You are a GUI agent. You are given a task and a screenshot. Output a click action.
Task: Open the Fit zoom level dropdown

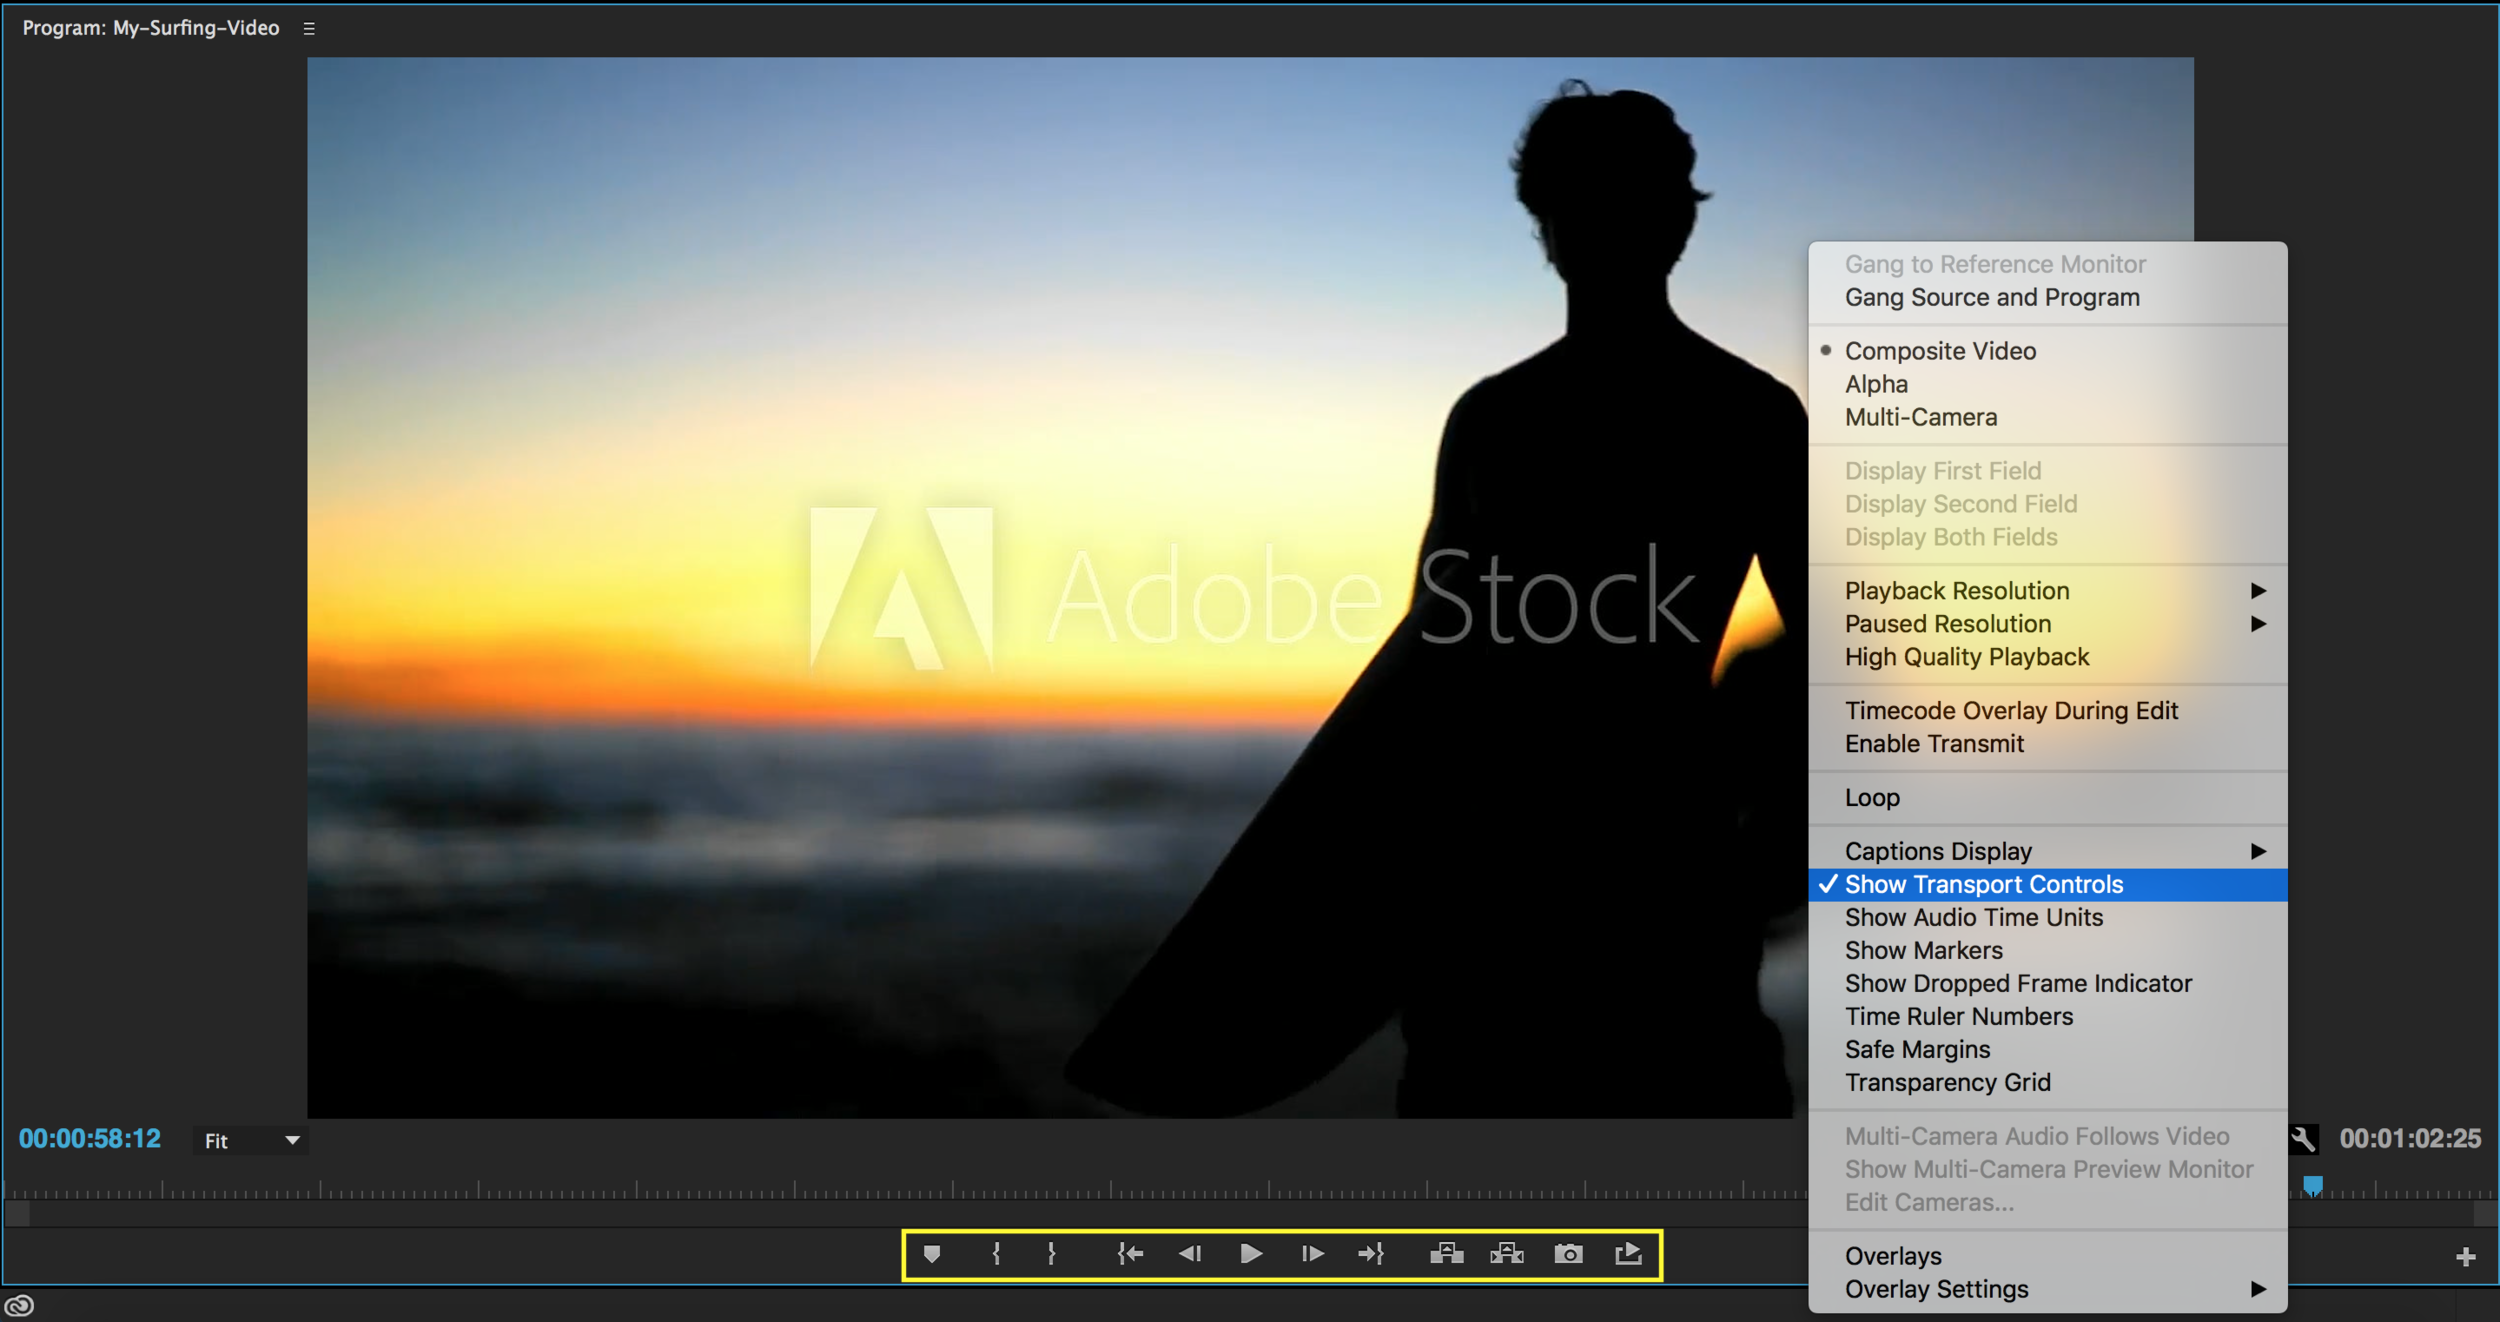click(250, 1141)
